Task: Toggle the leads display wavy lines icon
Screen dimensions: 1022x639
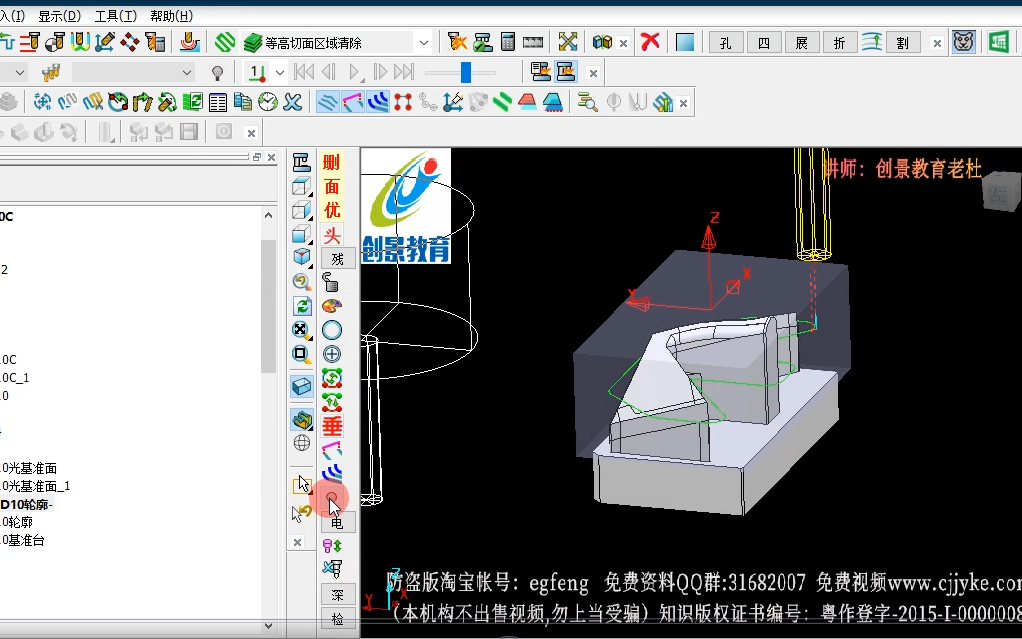Action: [327, 102]
